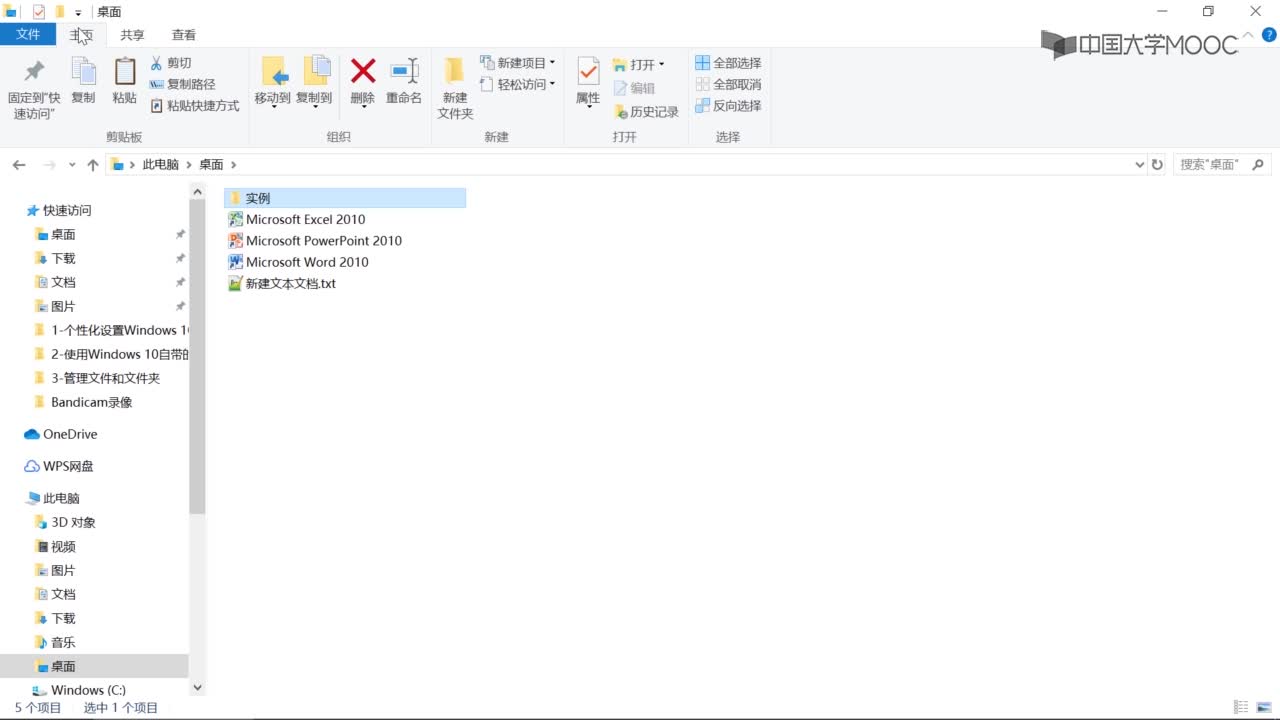Select Microsoft Word 2010 shortcut
This screenshot has height=720, width=1280.
click(307, 262)
